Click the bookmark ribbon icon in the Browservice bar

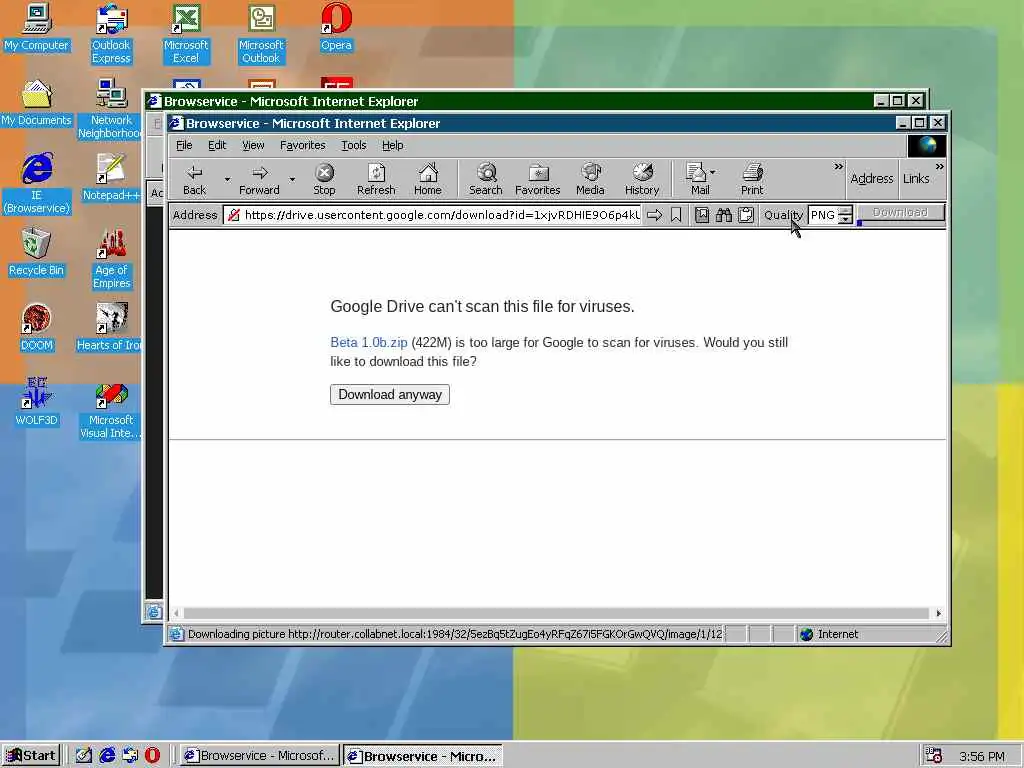(x=676, y=215)
